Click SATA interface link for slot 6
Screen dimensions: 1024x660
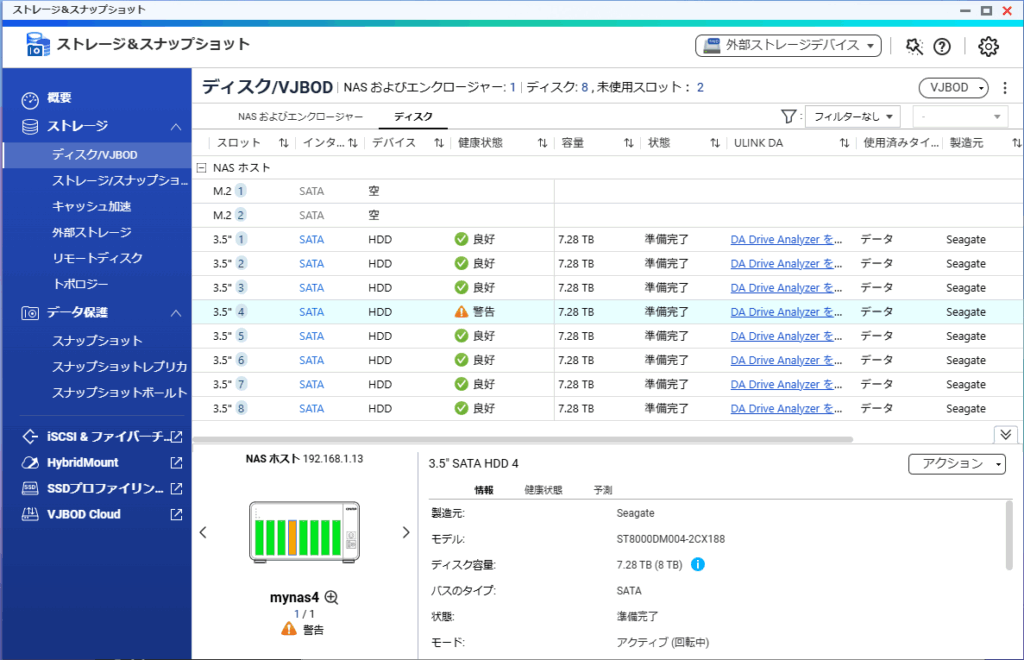[312, 360]
